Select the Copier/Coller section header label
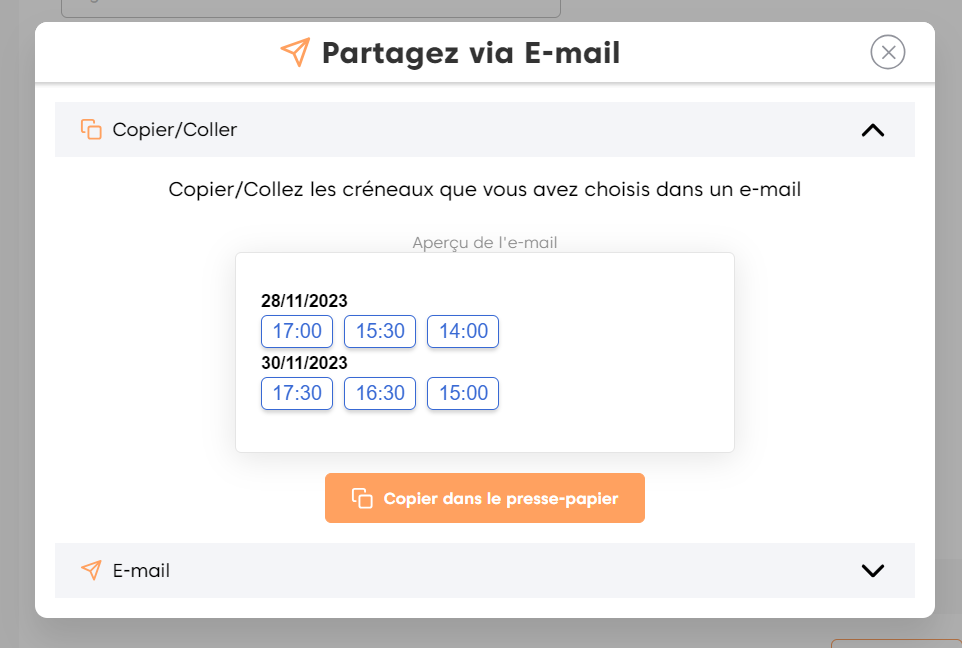 pyautogui.click(x=175, y=130)
